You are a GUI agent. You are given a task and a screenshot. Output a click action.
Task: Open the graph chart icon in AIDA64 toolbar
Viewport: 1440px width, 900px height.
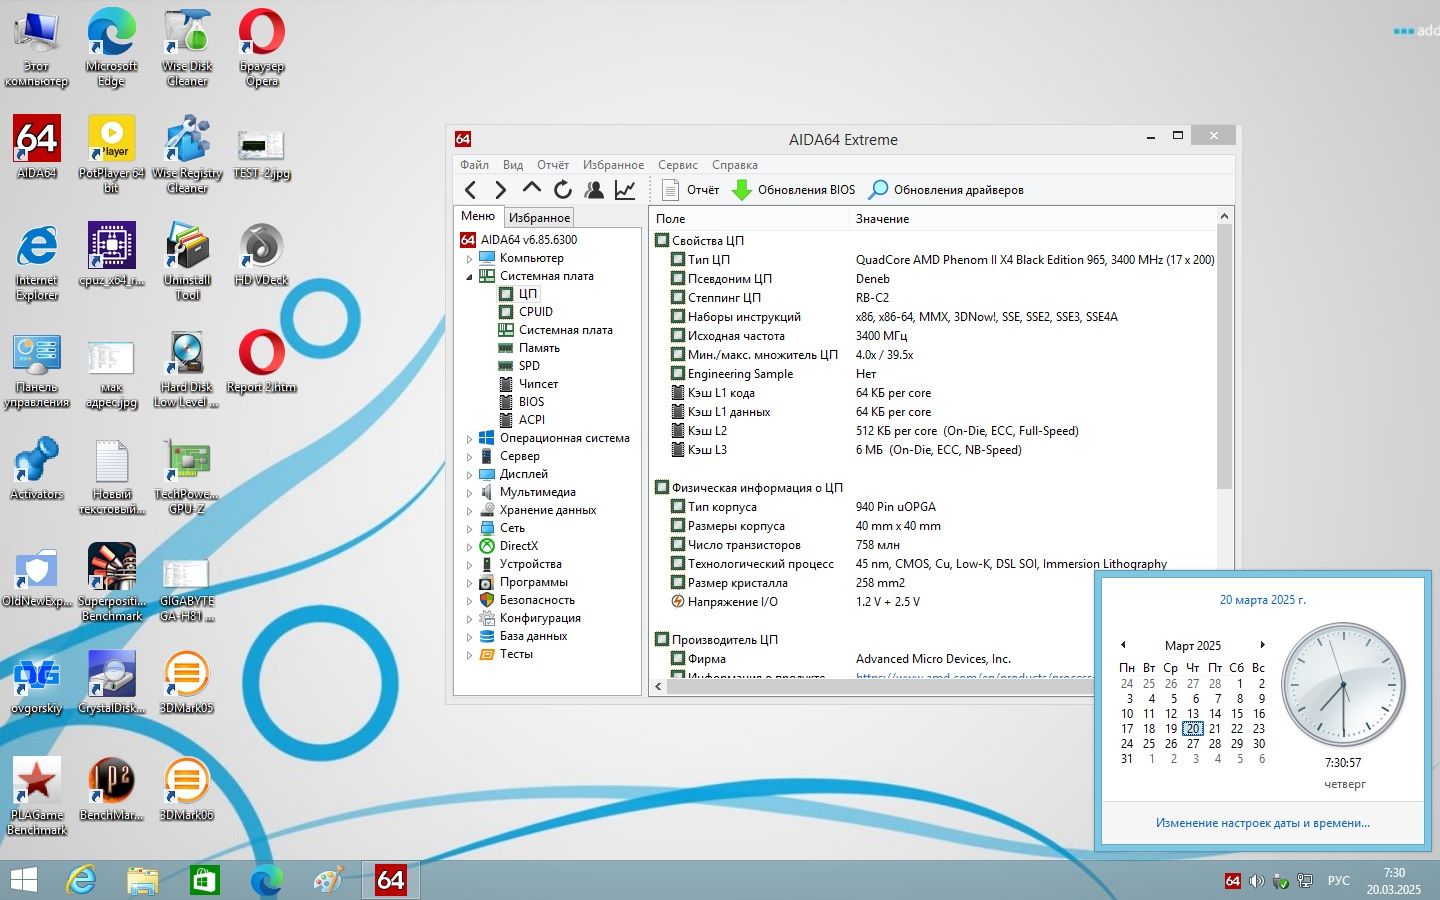(625, 190)
